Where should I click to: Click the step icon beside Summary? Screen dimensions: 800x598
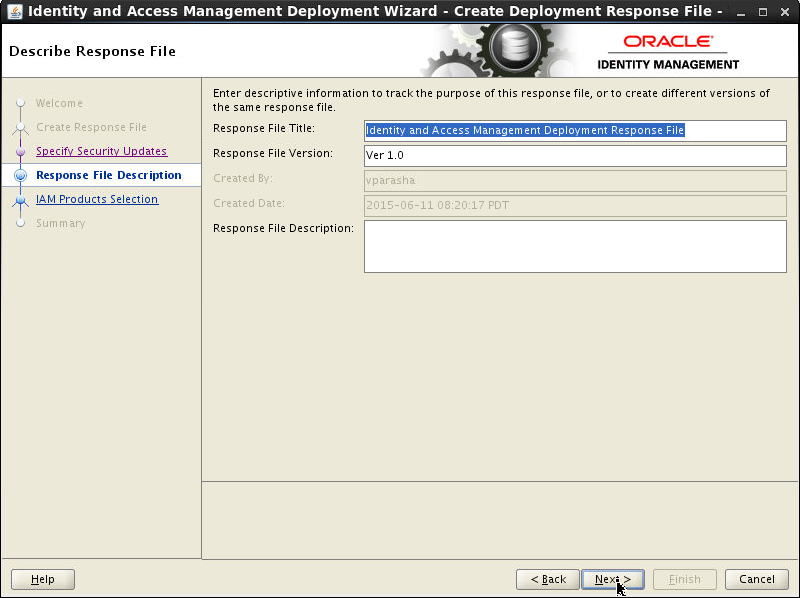21,223
